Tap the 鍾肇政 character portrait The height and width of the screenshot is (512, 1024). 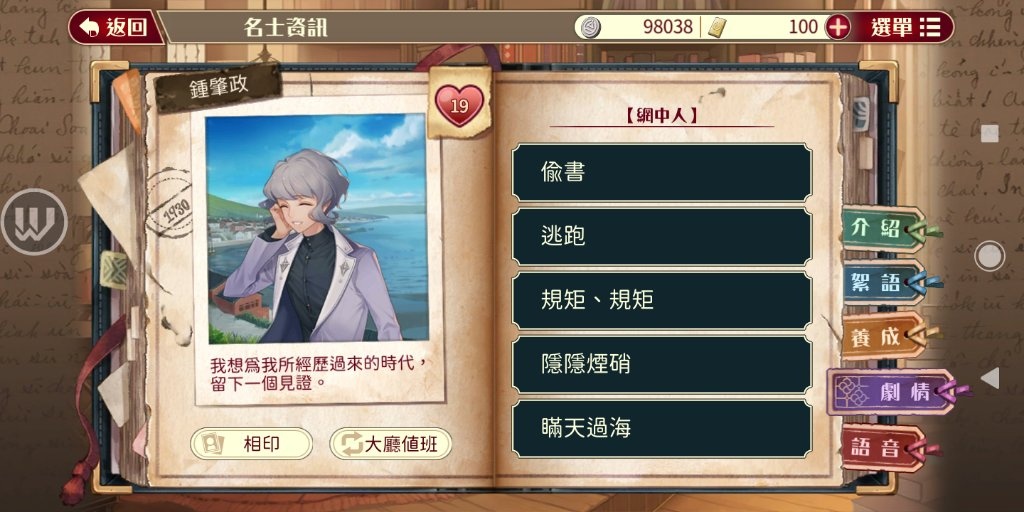(x=317, y=229)
